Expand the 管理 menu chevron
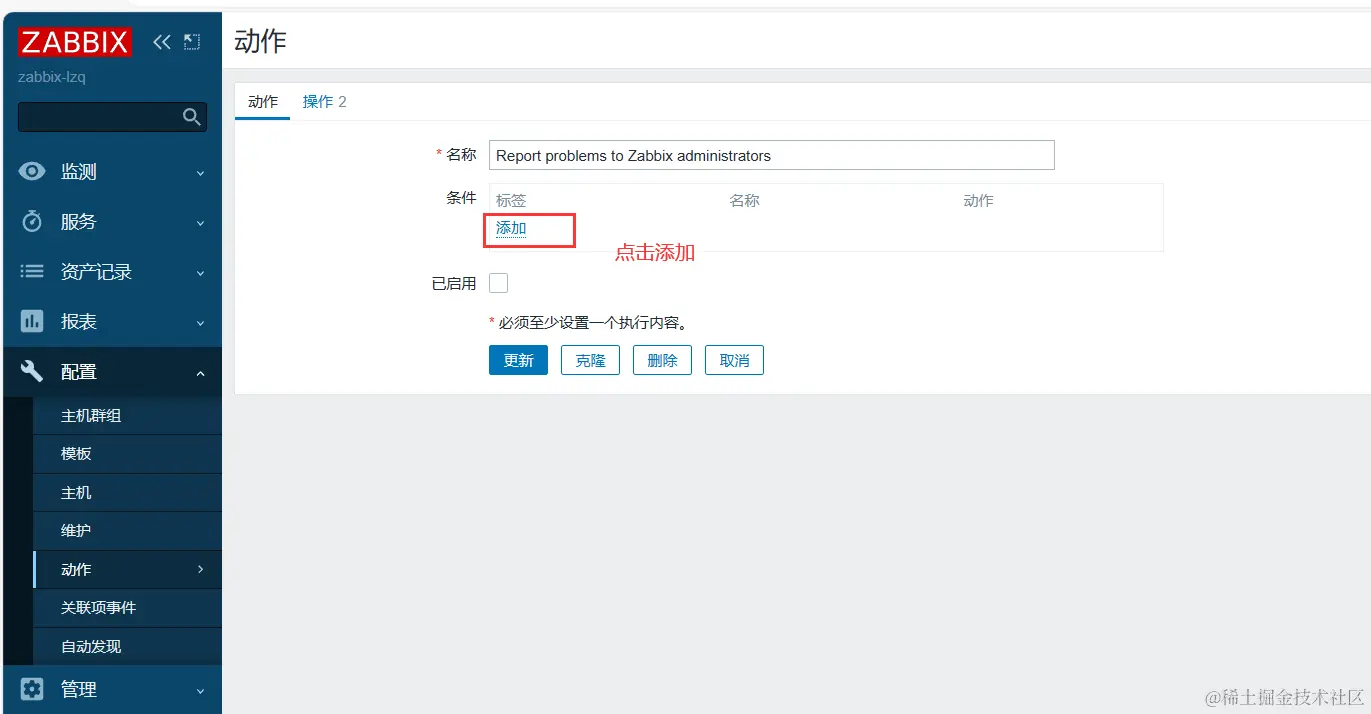 point(200,690)
